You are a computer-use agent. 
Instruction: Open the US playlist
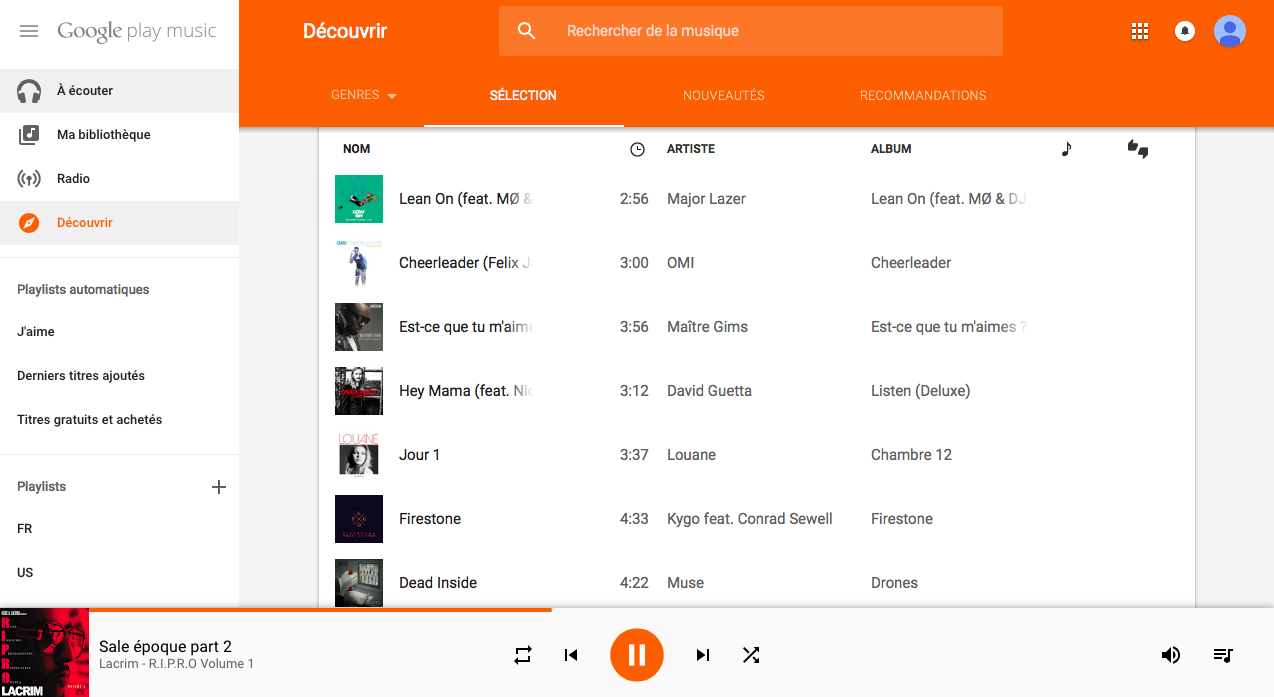point(119,573)
